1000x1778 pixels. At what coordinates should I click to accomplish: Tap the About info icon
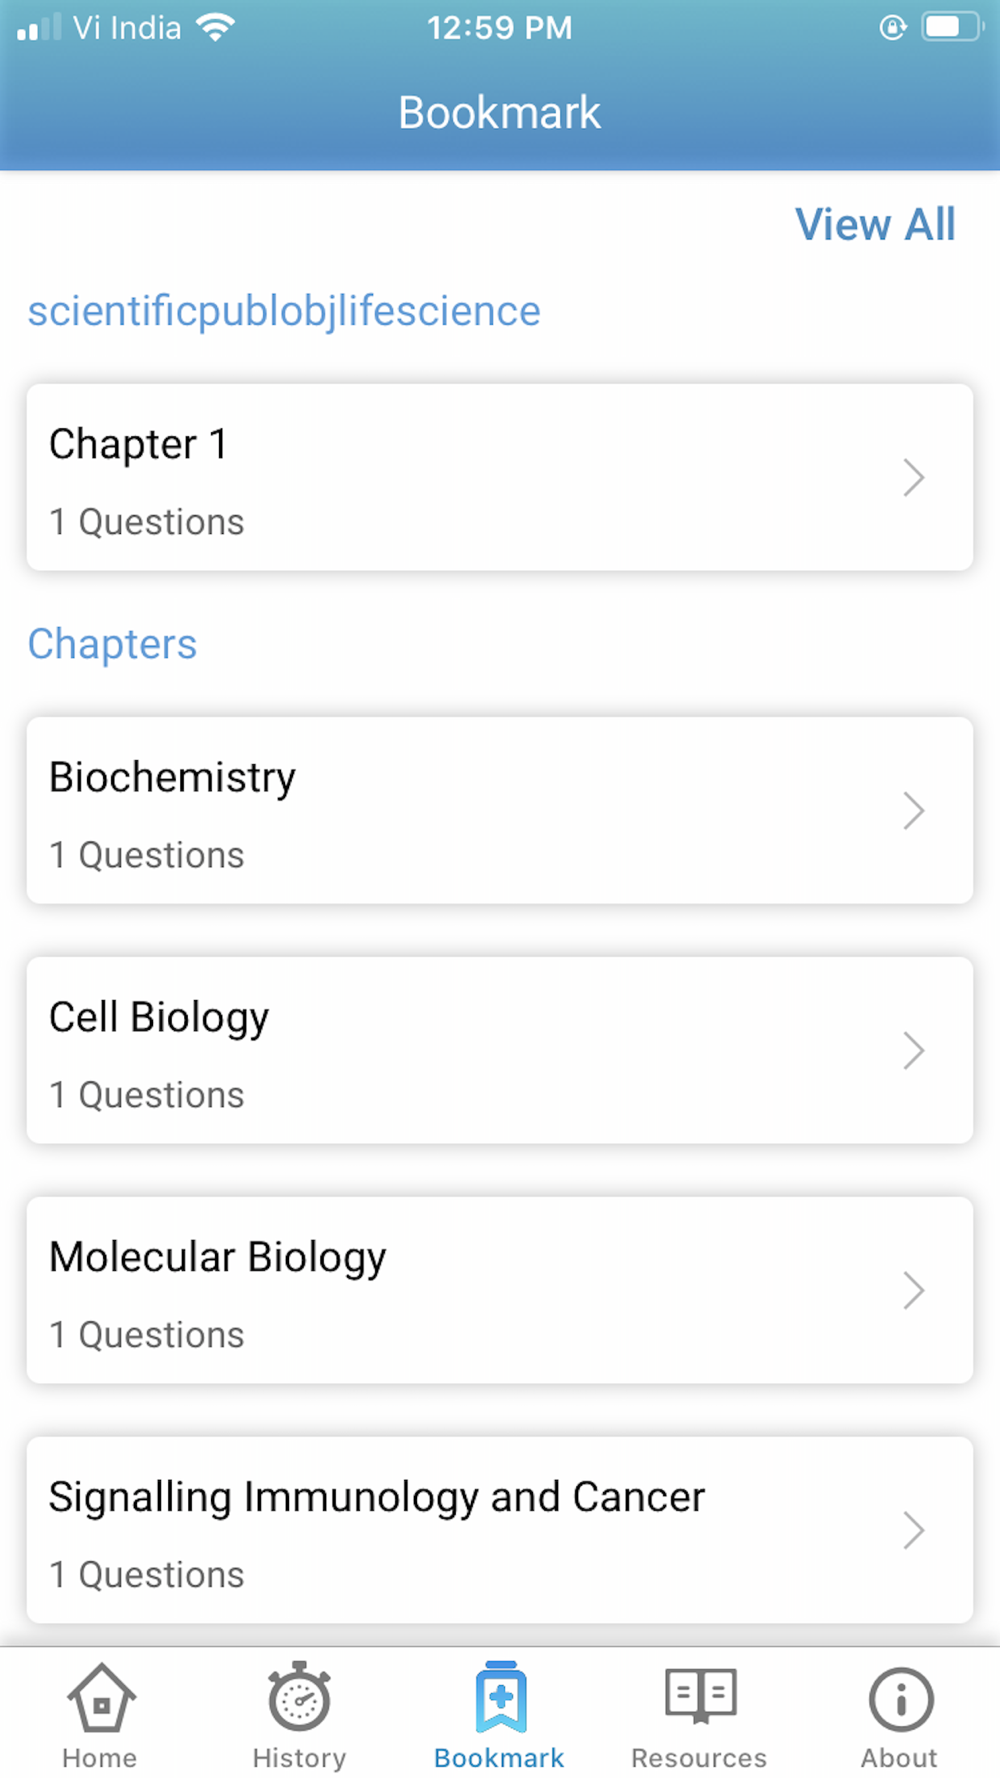(x=900, y=1698)
